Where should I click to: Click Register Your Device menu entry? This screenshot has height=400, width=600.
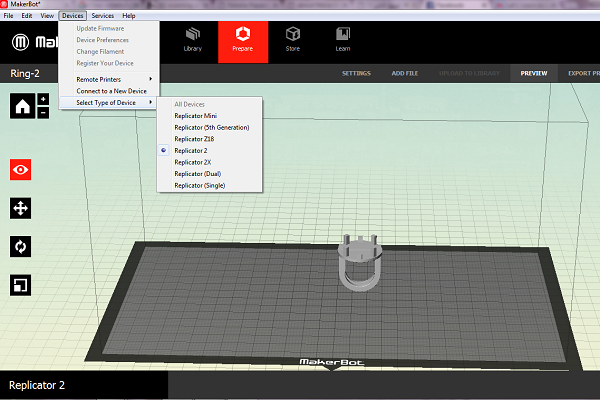click(109, 63)
